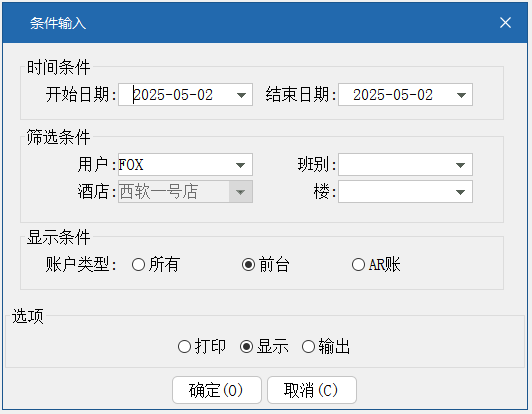532x414 pixels.
Task: Open the 结束日期 calendar dropdown arrow
Action: click(461, 95)
